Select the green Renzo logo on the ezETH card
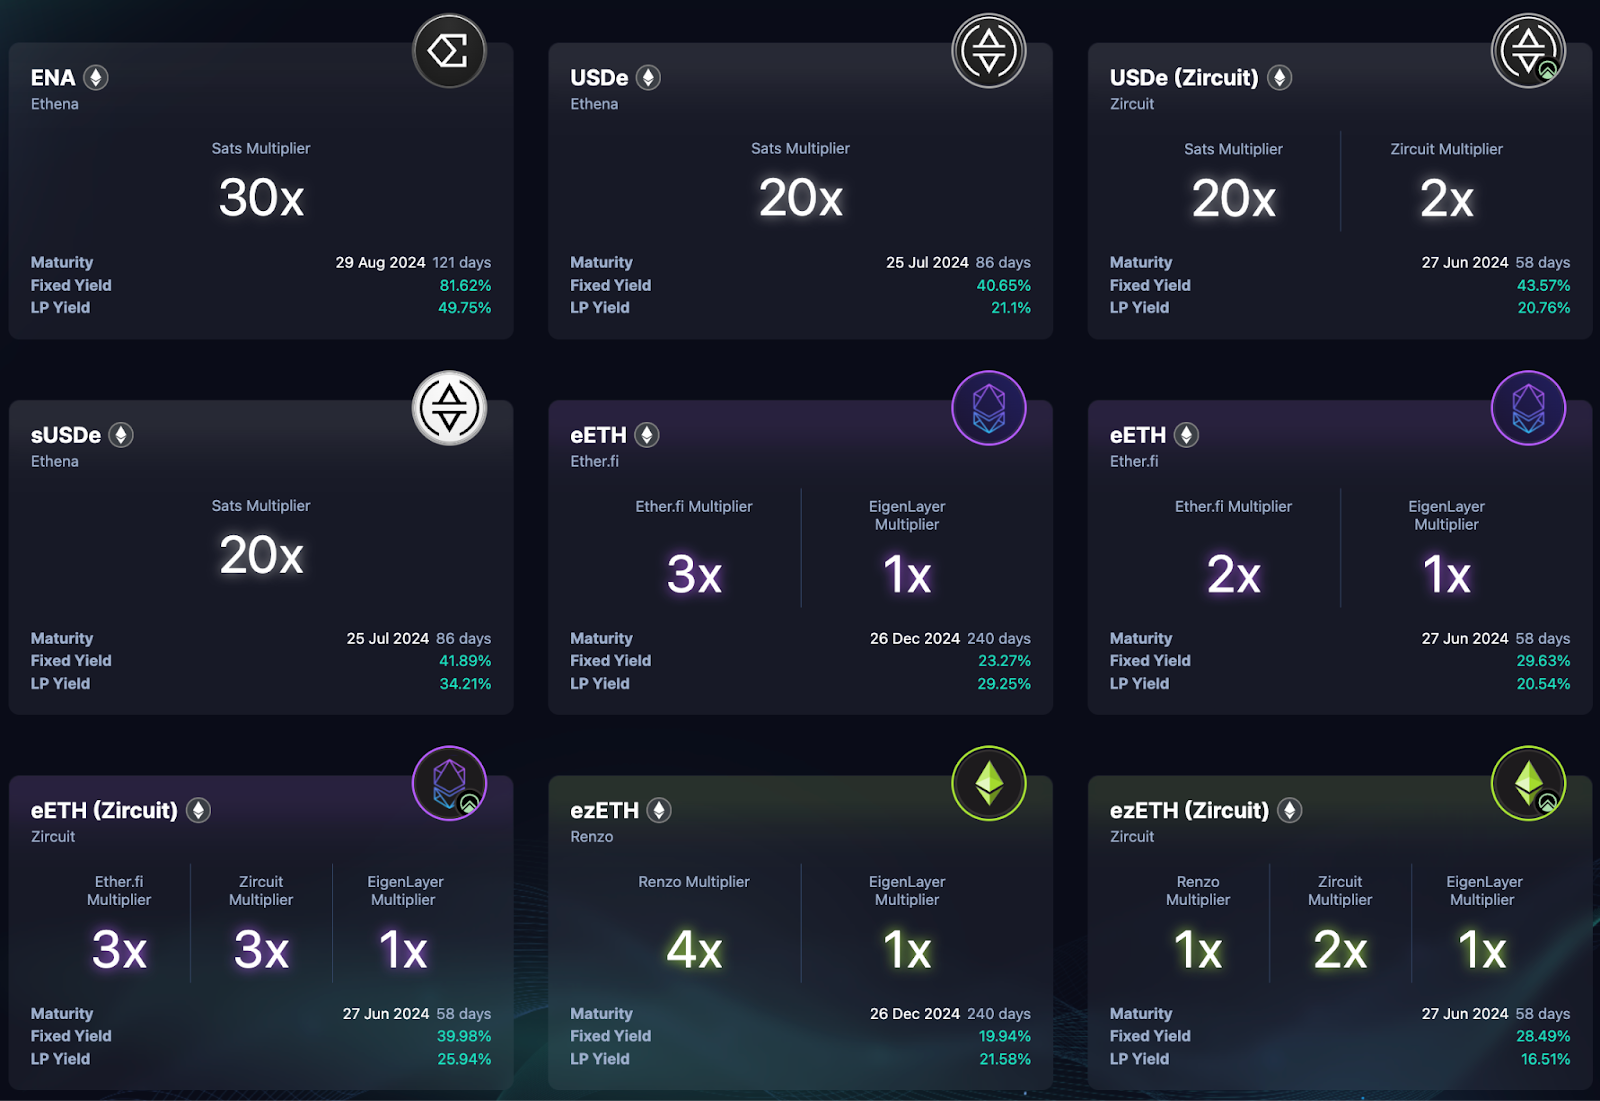 click(989, 784)
